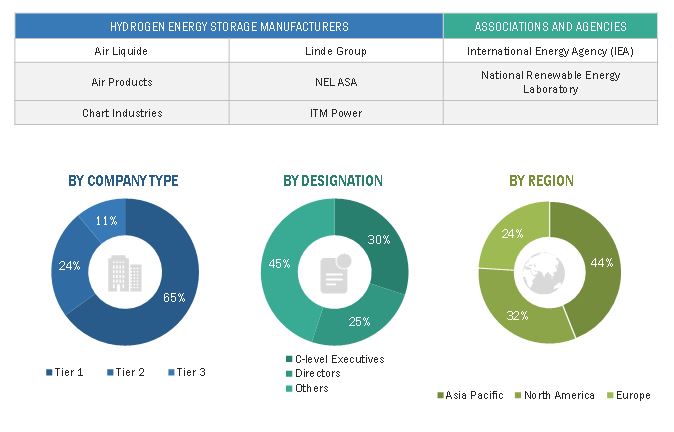Open the Associations and Agencies header
The width and height of the screenshot is (674, 432).
pyautogui.click(x=550, y=27)
